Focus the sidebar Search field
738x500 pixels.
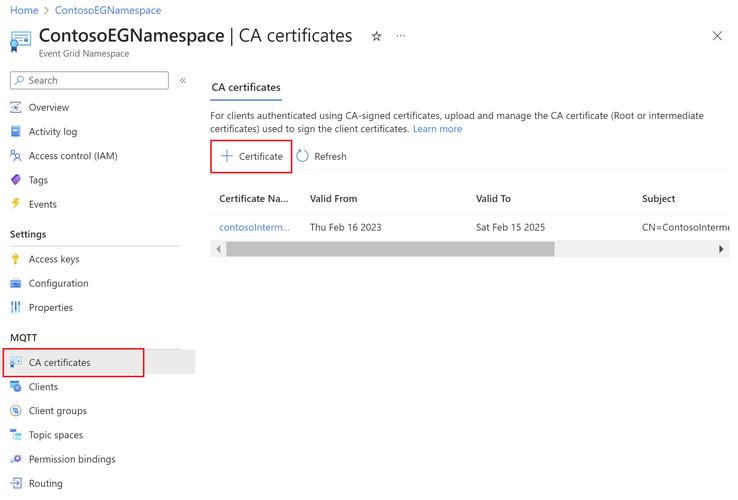click(x=89, y=80)
